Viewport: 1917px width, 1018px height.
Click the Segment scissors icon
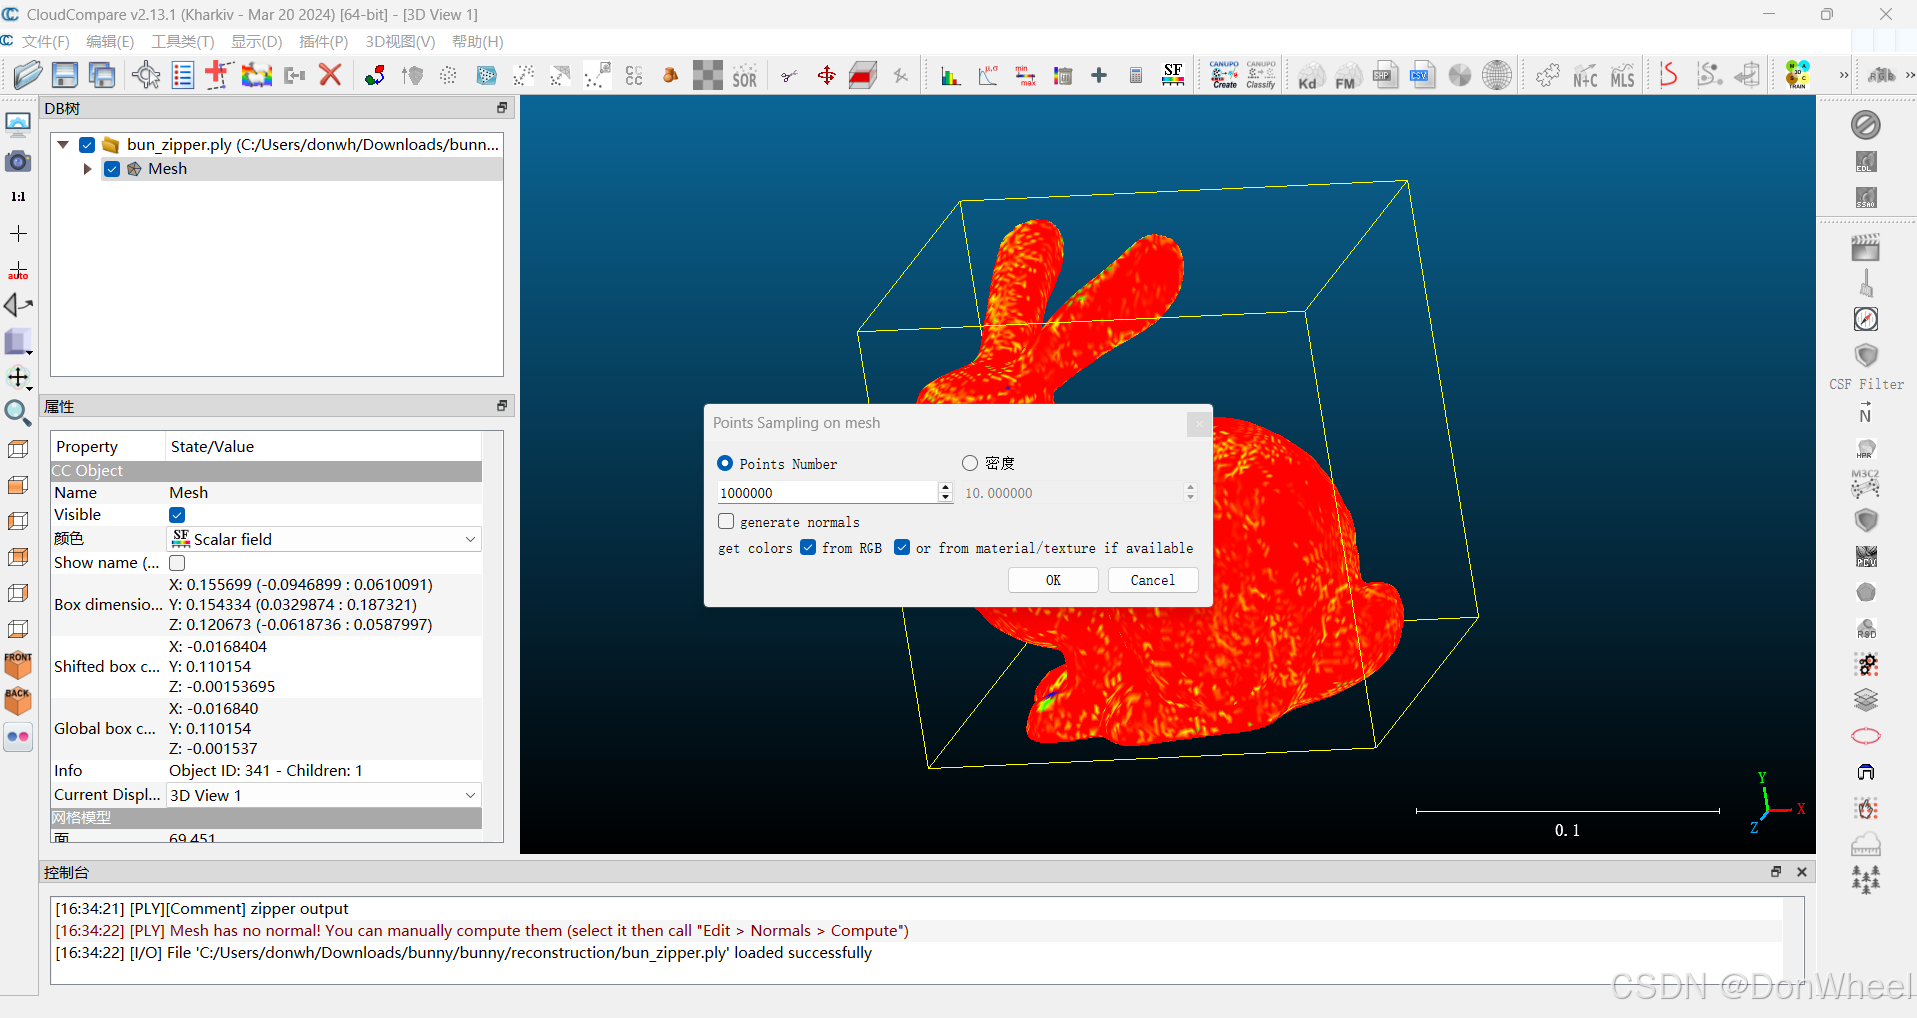(x=789, y=76)
